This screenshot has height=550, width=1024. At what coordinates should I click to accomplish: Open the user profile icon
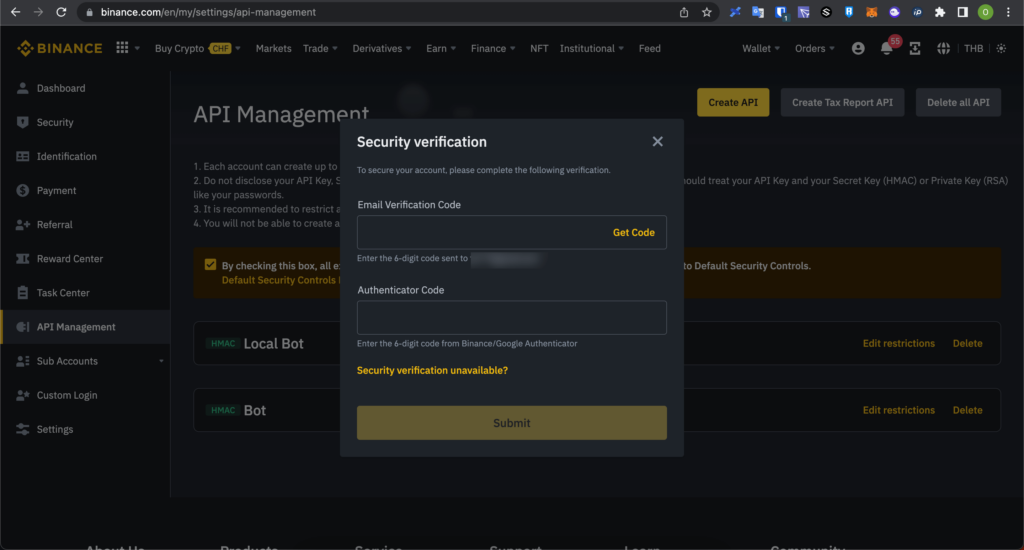coord(858,48)
